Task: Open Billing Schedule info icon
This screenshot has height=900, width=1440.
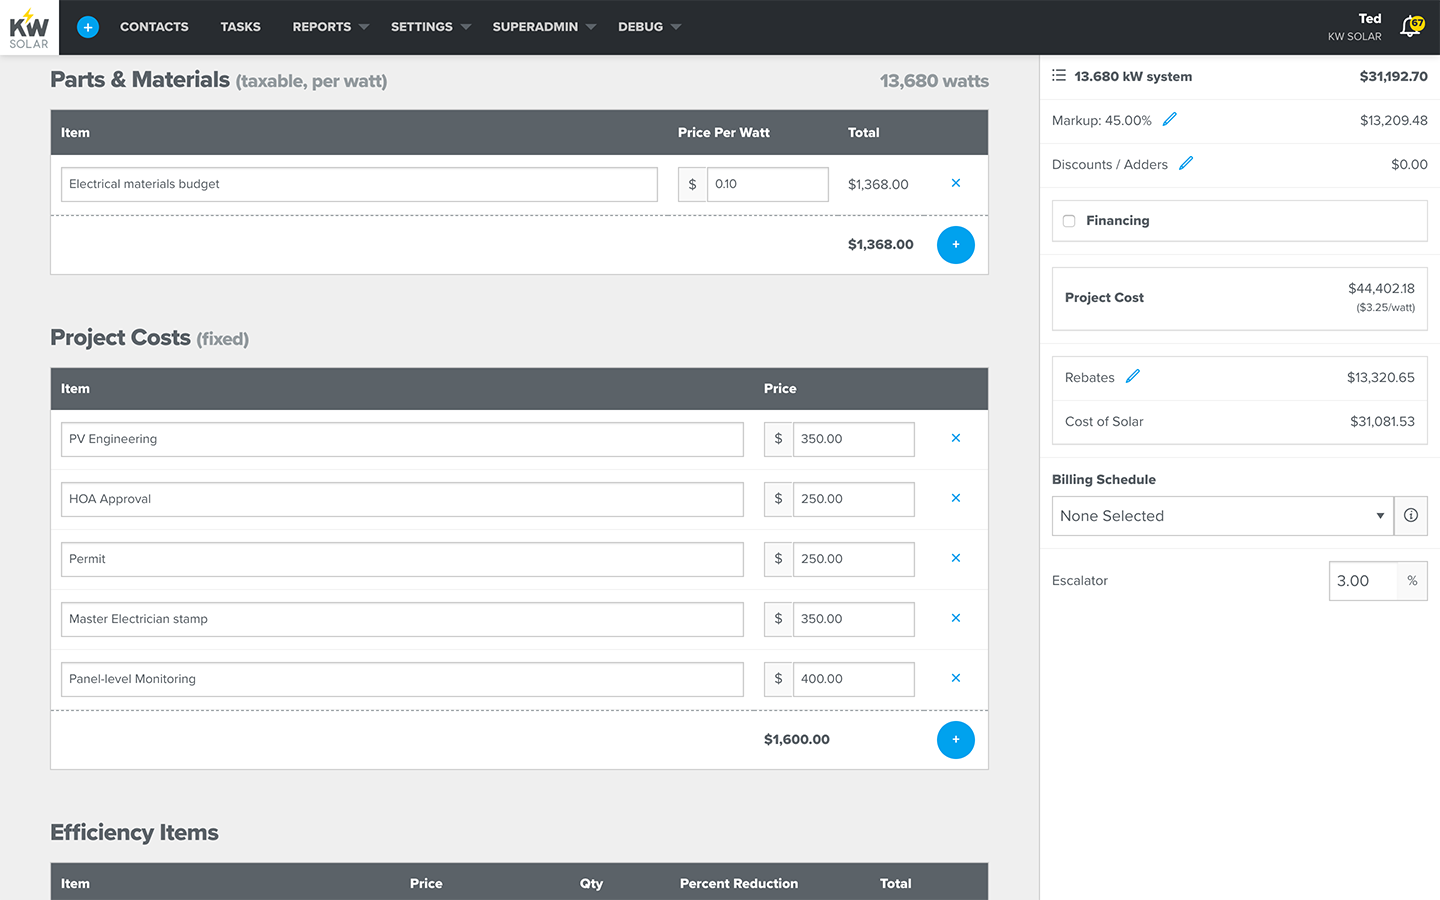Action: [1410, 516]
